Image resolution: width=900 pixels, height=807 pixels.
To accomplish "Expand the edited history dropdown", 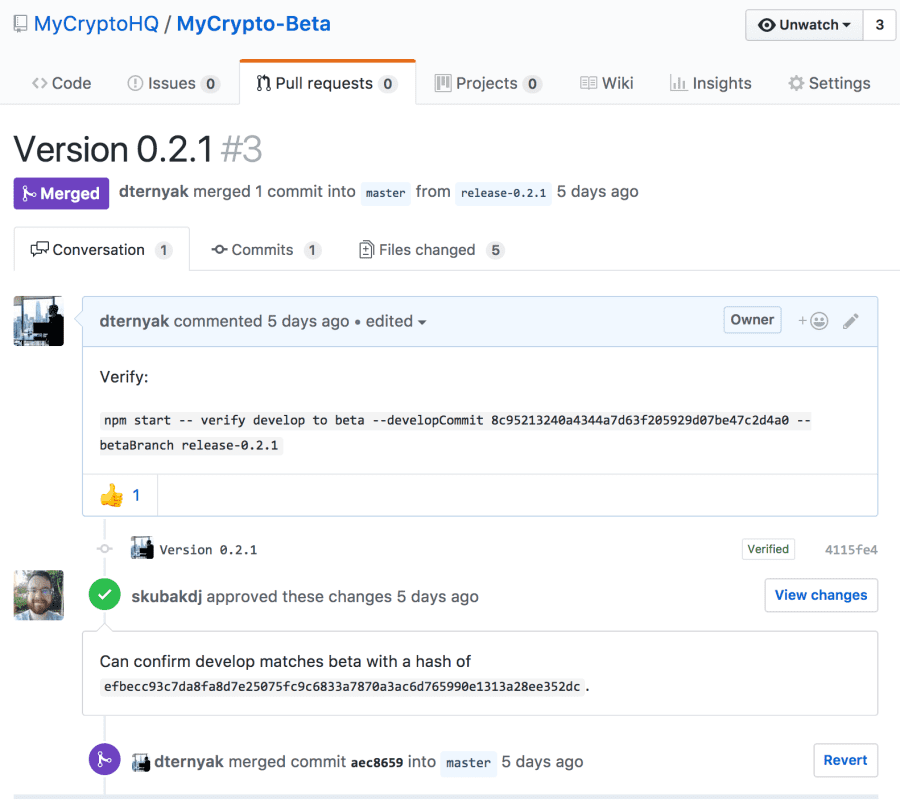I will click(x=396, y=321).
